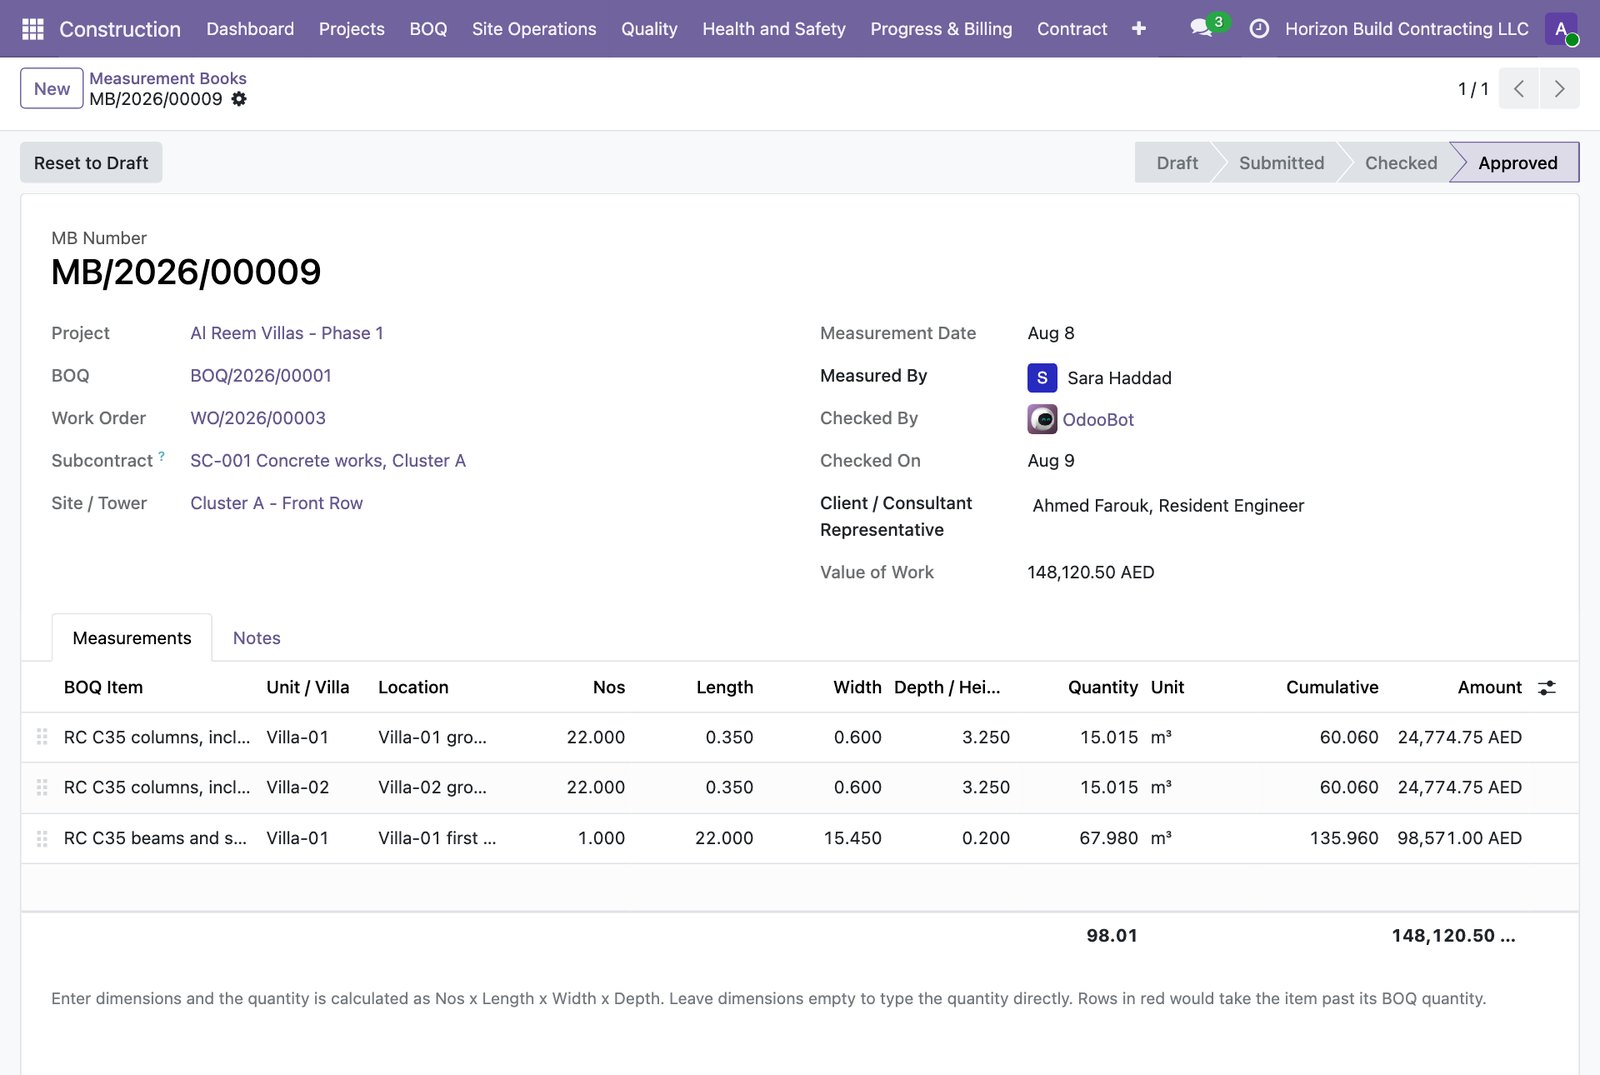Click the 98,571.00 AED amount cell
This screenshot has width=1600, height=1075.
coord(1459,839)
